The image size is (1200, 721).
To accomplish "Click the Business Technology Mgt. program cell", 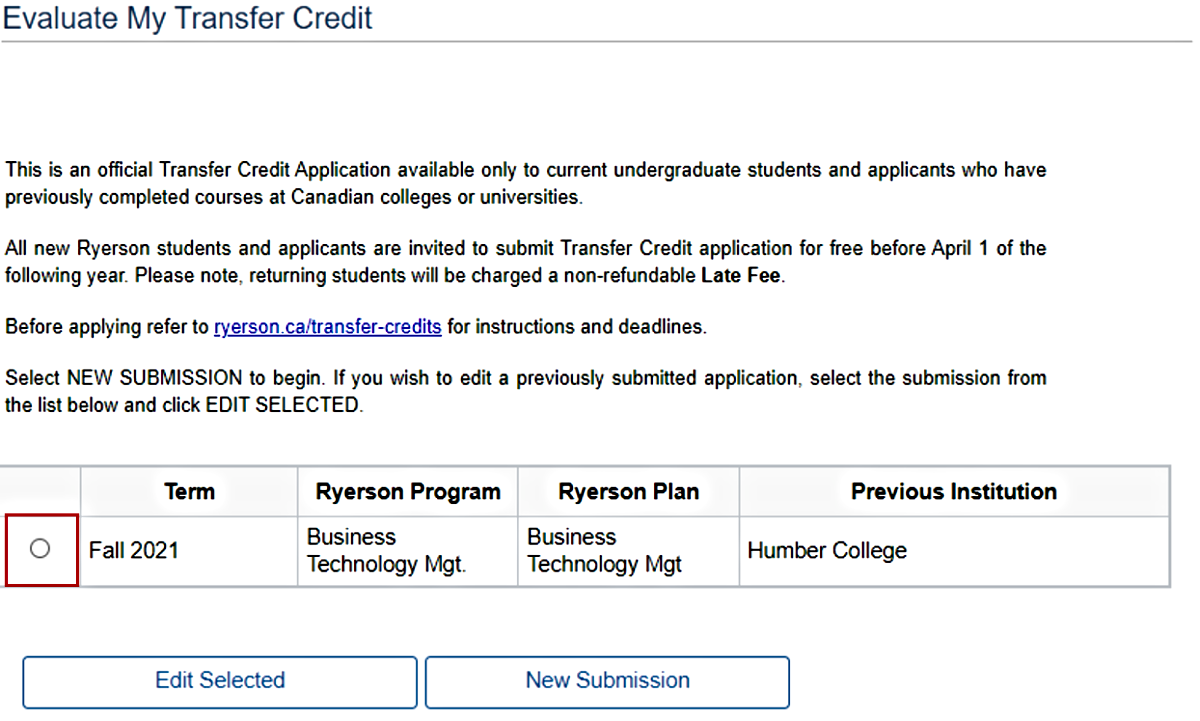I will point(386,550).
